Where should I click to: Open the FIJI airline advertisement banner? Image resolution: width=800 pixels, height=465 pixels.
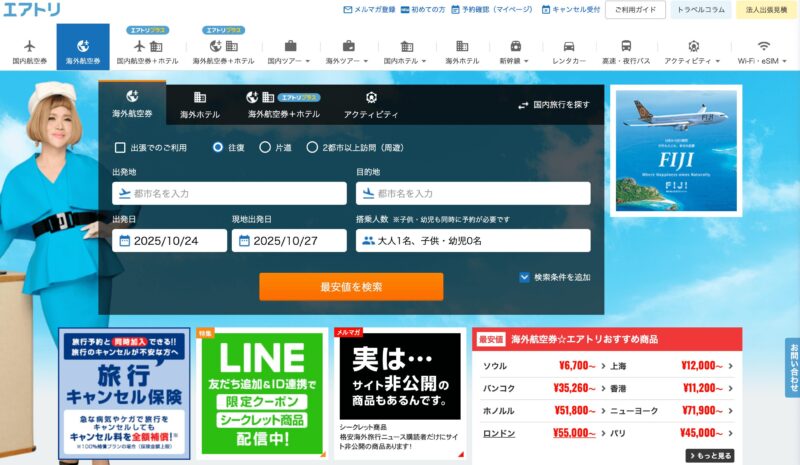[x=675, y=150]
